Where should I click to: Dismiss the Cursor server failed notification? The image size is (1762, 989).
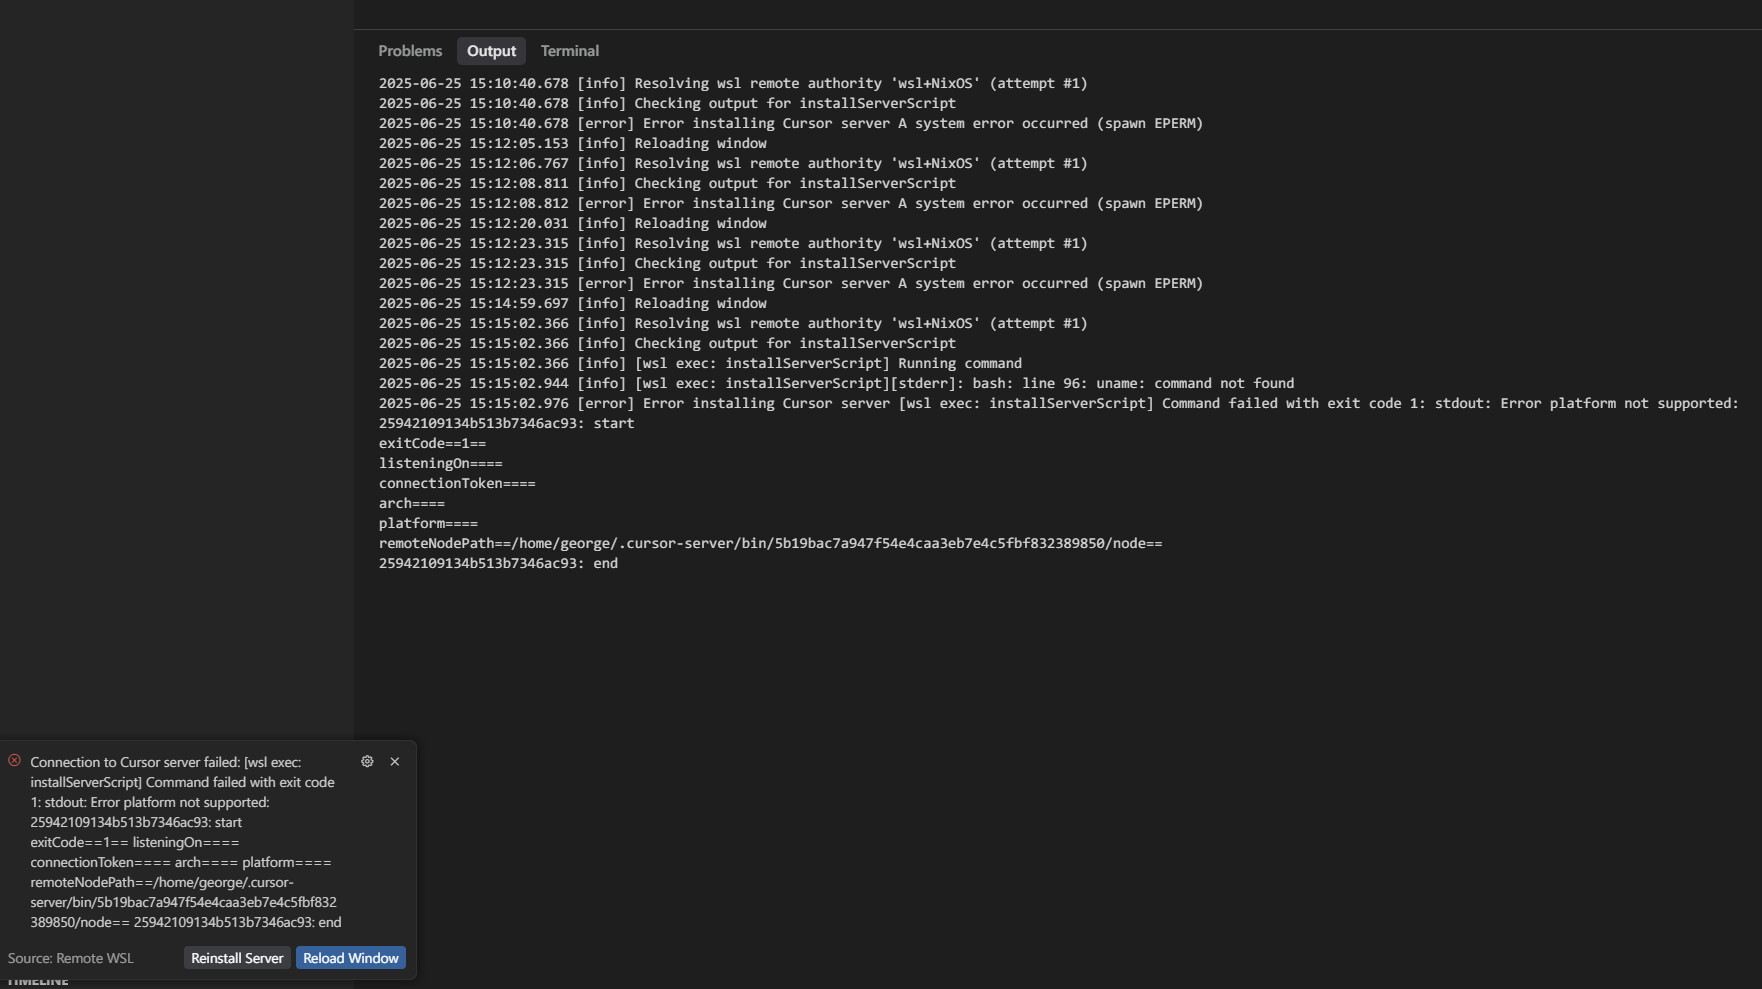coord(393,761)
